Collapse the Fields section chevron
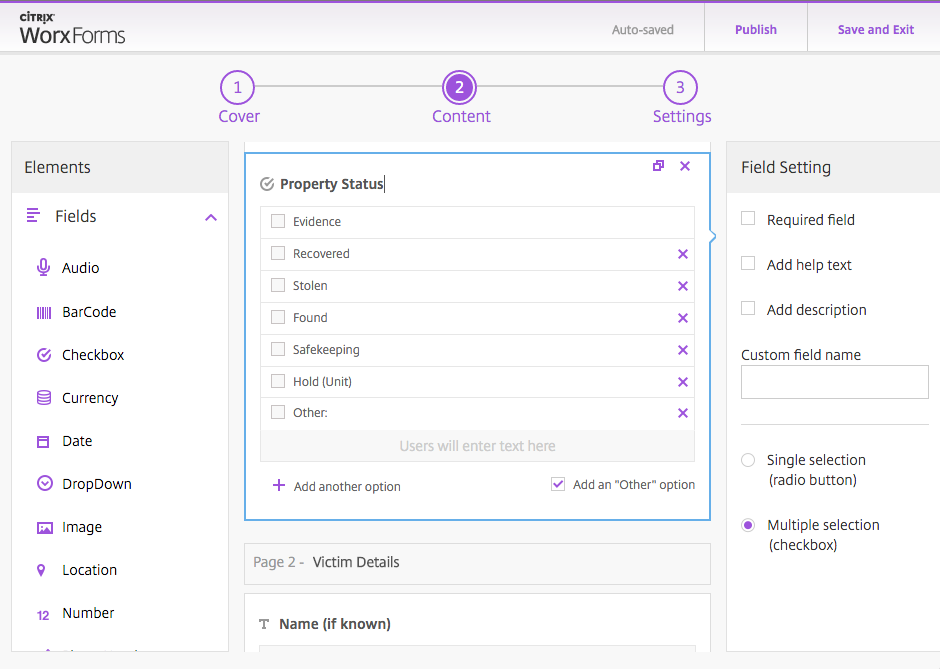940x669 pixels. [210, 217]
